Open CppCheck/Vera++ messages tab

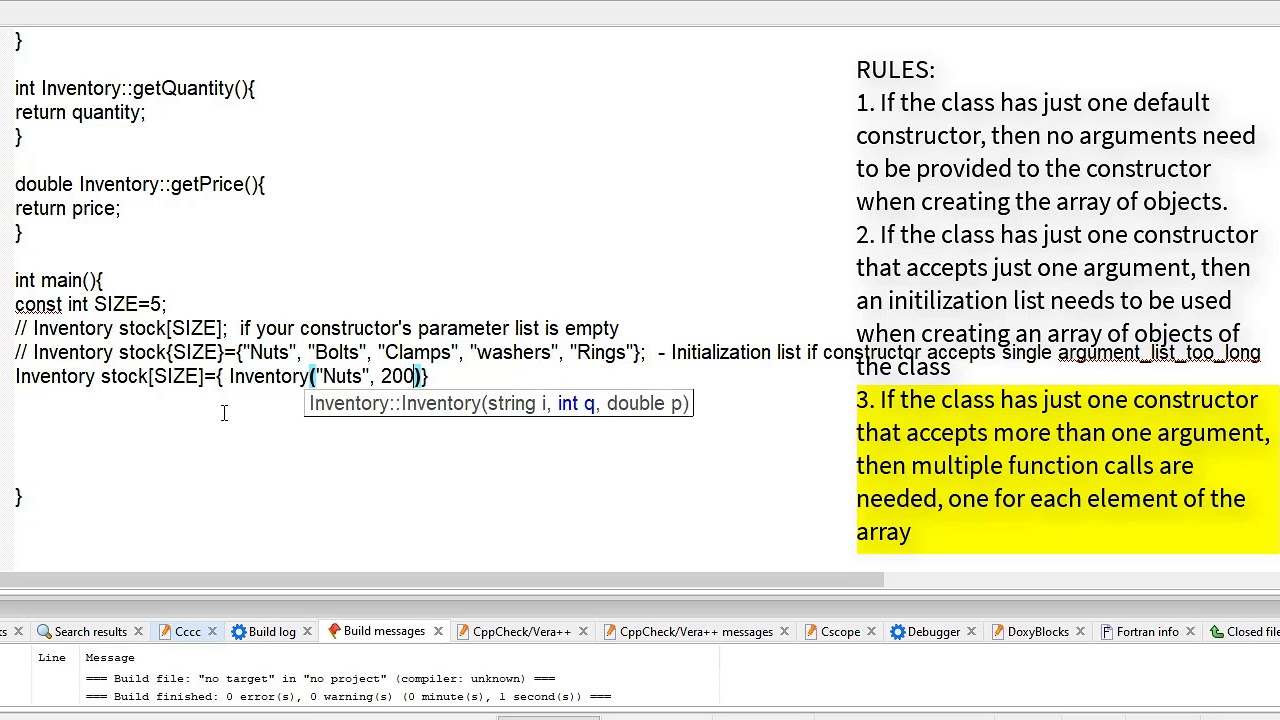pyautogui.click(x=696, y=632)
